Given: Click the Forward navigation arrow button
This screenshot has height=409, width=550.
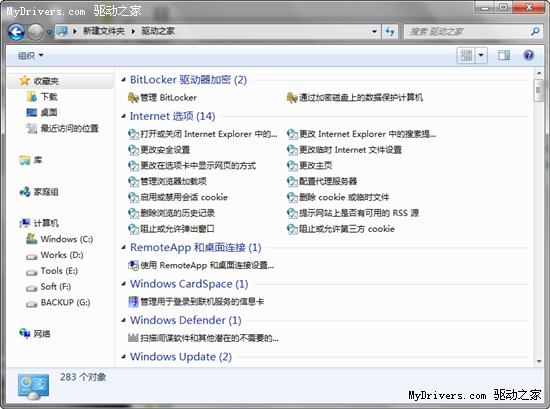Looking at the screenshot, I should (x=35, y=32).
